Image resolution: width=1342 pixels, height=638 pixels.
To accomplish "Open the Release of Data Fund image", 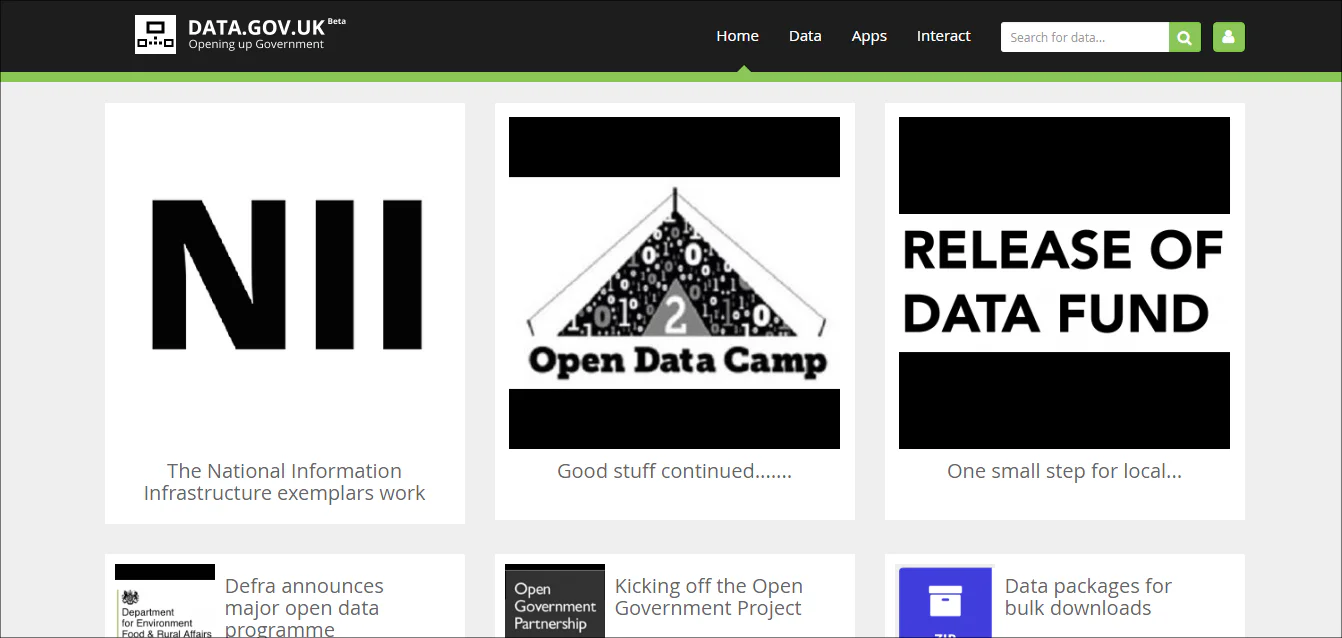I will (1064, 283).
